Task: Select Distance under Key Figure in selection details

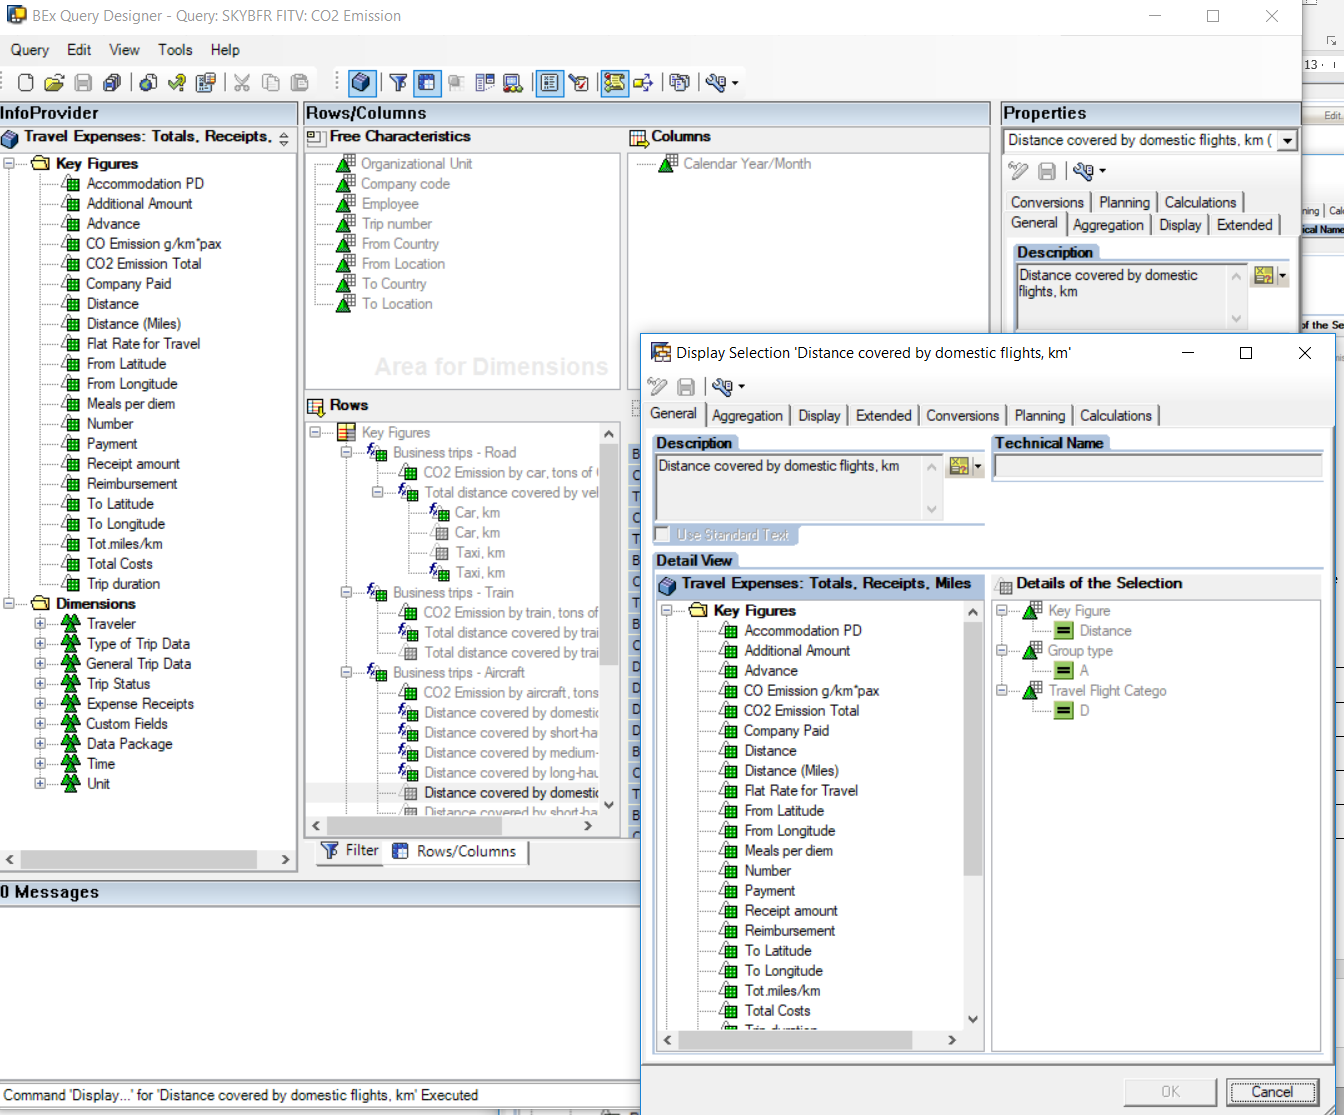Action: point(1105,630)
